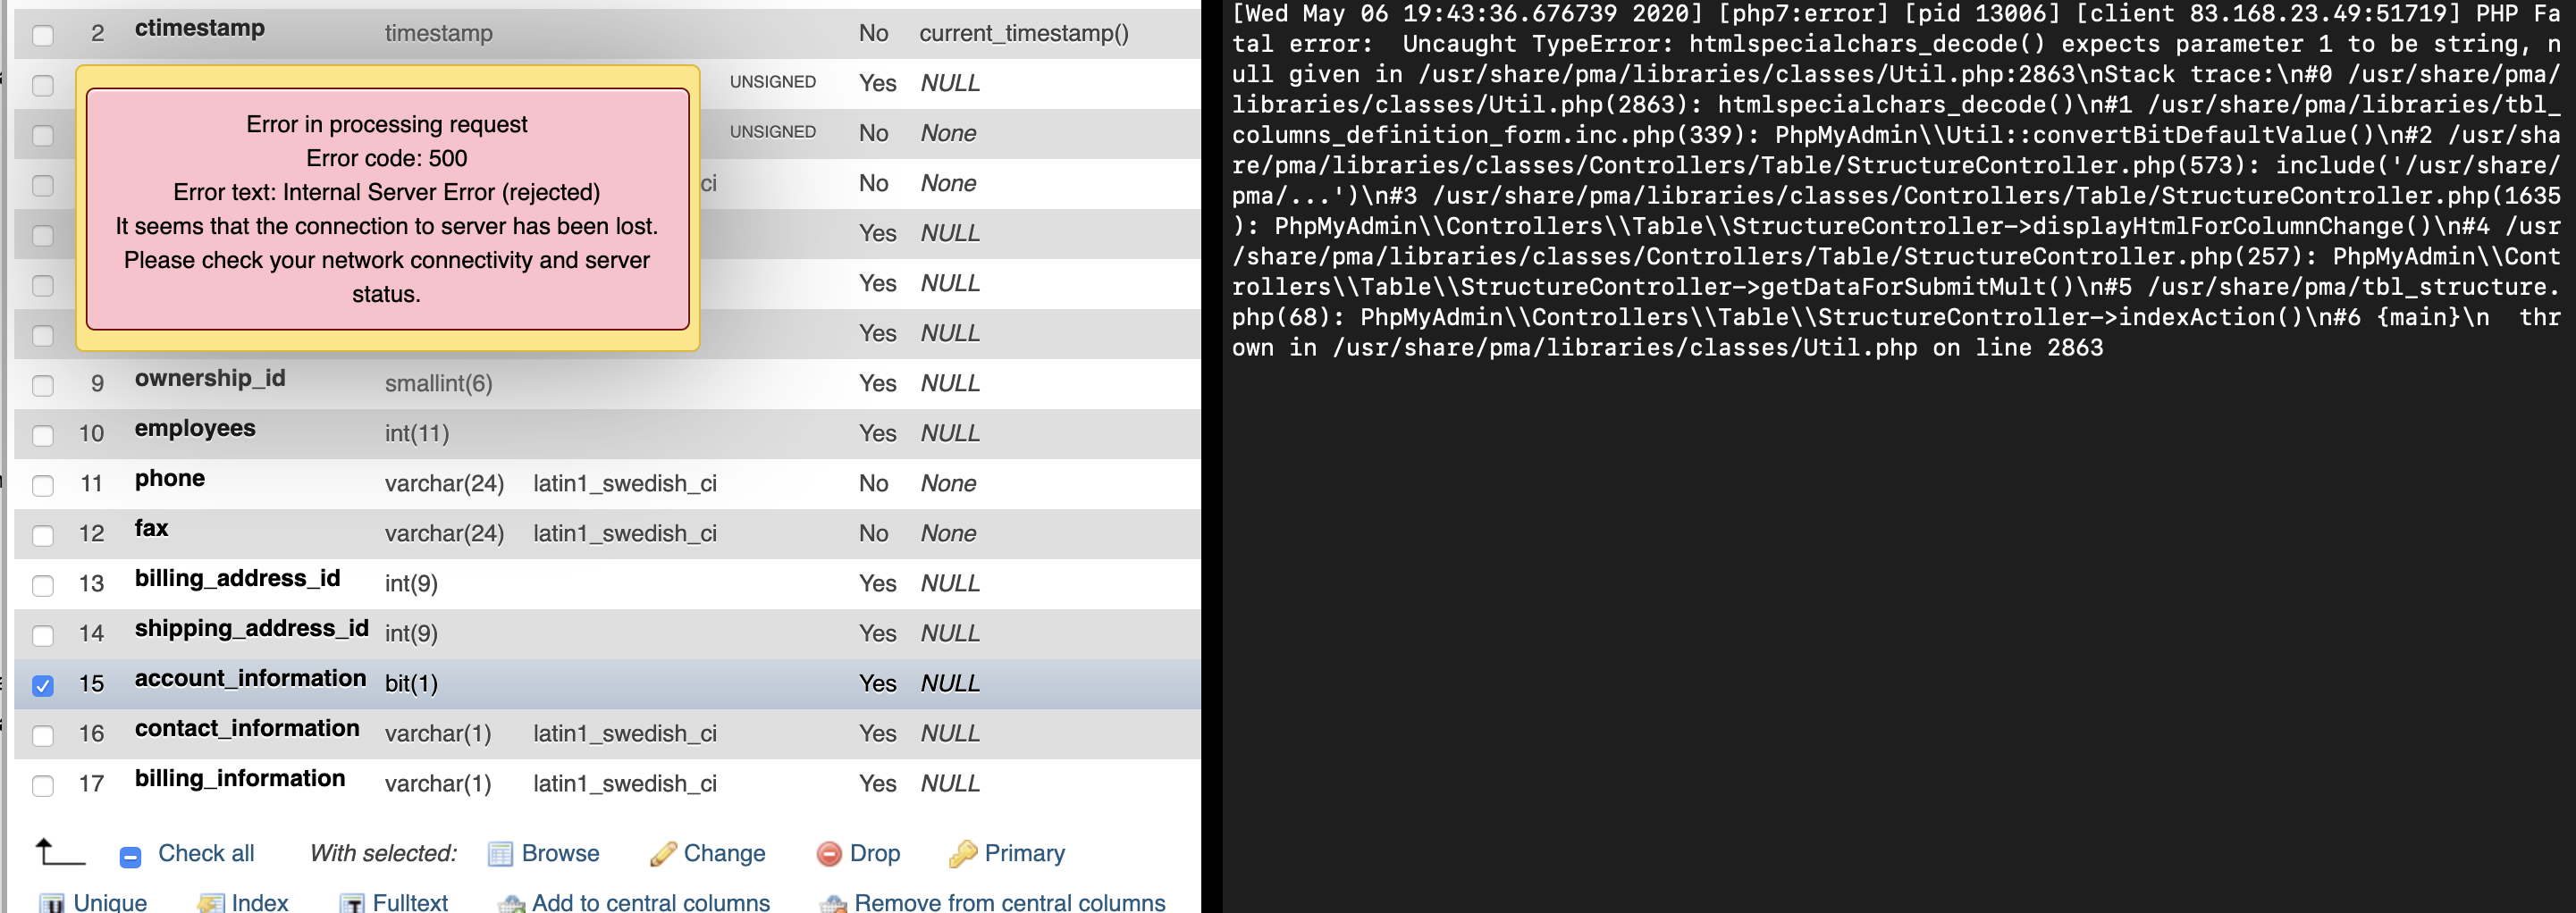Click the Fulltext icon
Image resolution: width=2576 pixels, height=913 pixels.
[353, 903]
